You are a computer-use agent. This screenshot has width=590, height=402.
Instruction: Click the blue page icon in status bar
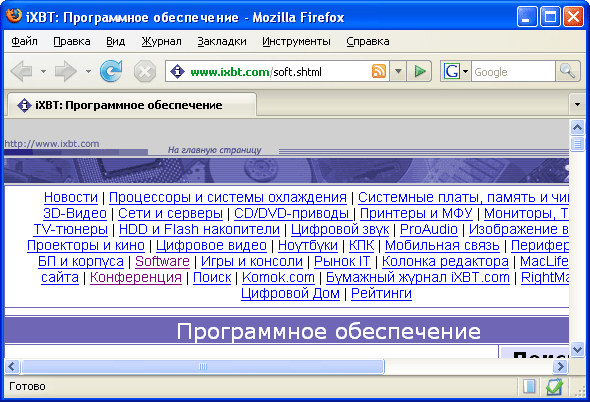pyautogui.click(x=529, y=386)
